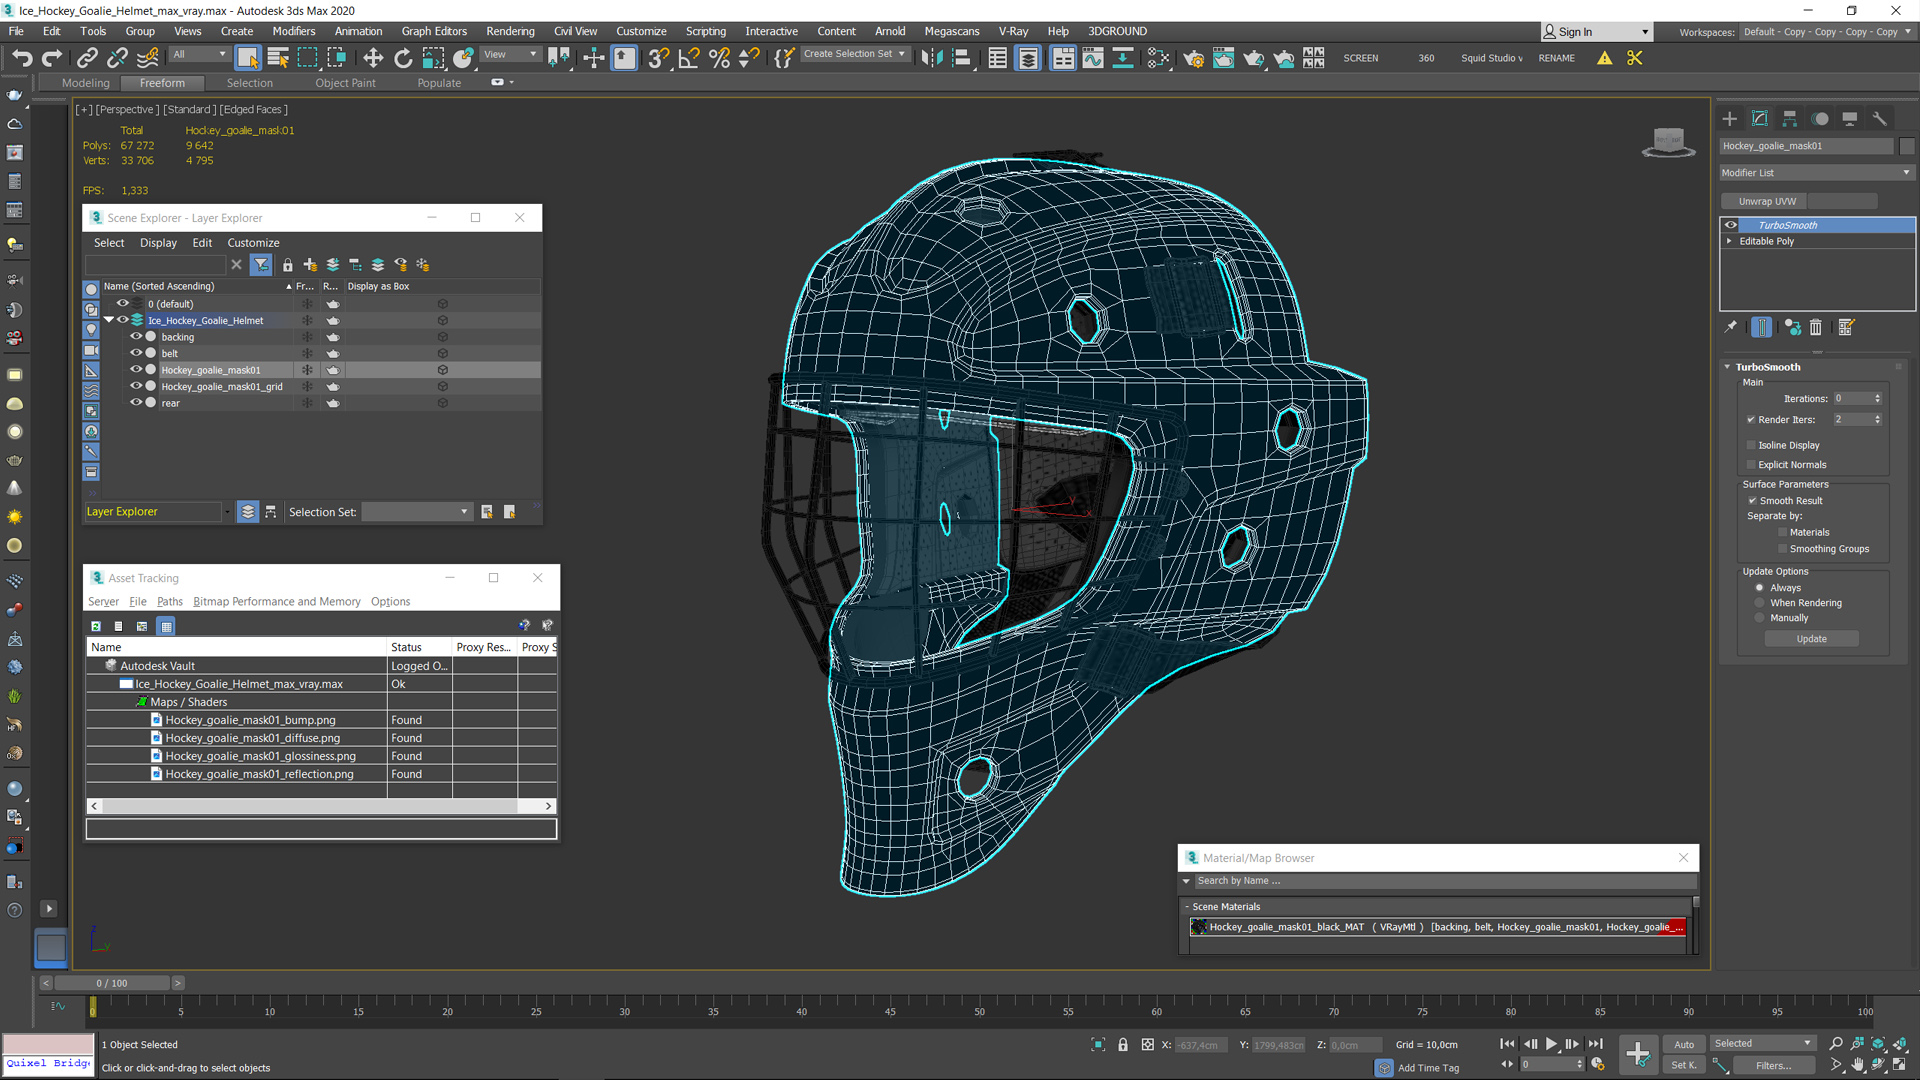Open Rendered Frame Window icon
Screen dimensions: 1920x1080
(x=1223, y=58)
